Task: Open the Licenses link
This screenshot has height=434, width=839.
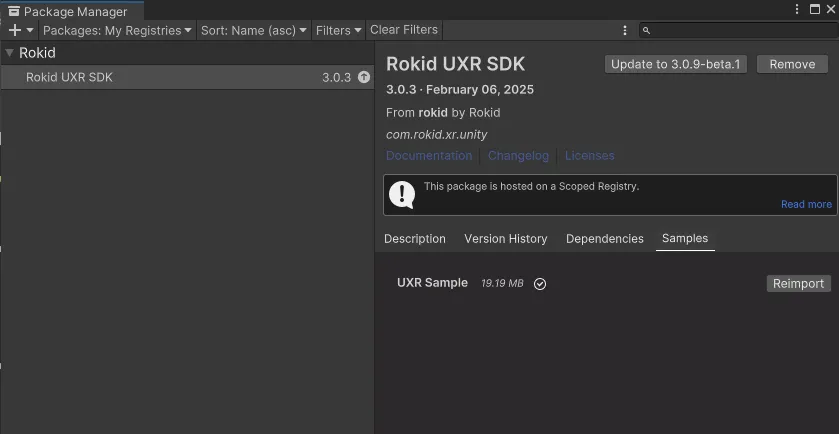Action: coord(590,156)
